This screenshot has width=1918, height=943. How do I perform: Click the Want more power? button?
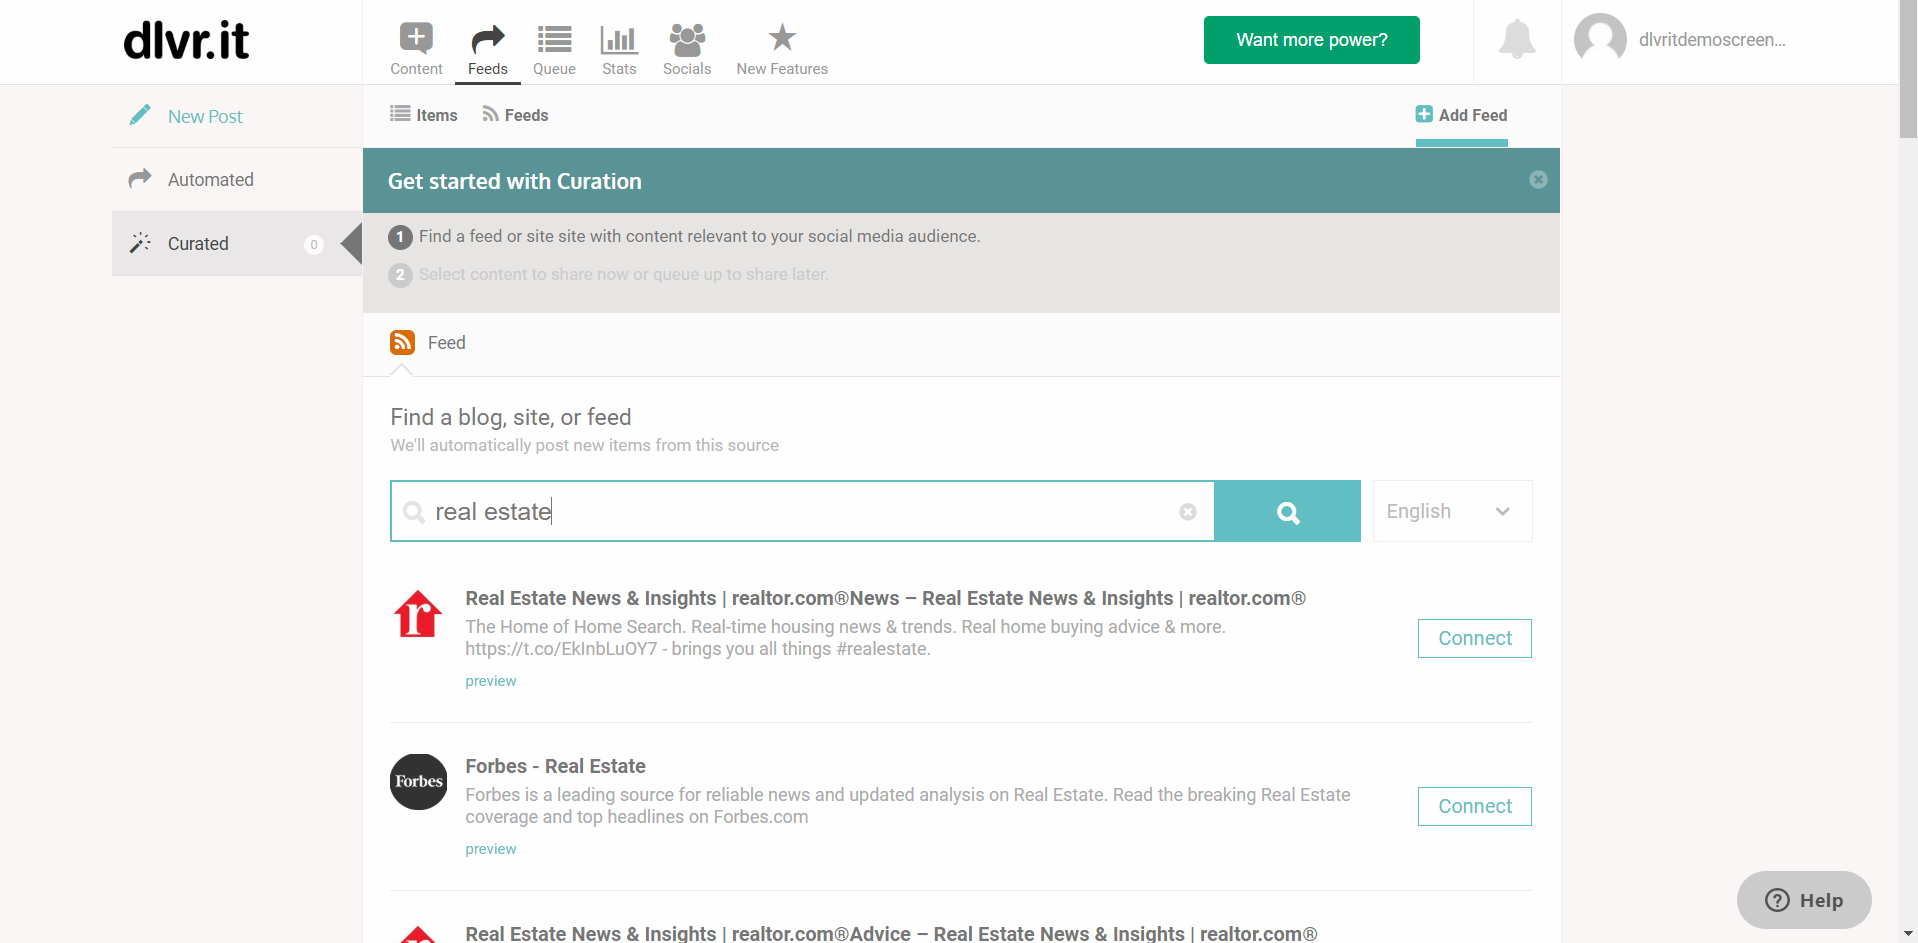pyautogui.click(x=1311, y=40)
